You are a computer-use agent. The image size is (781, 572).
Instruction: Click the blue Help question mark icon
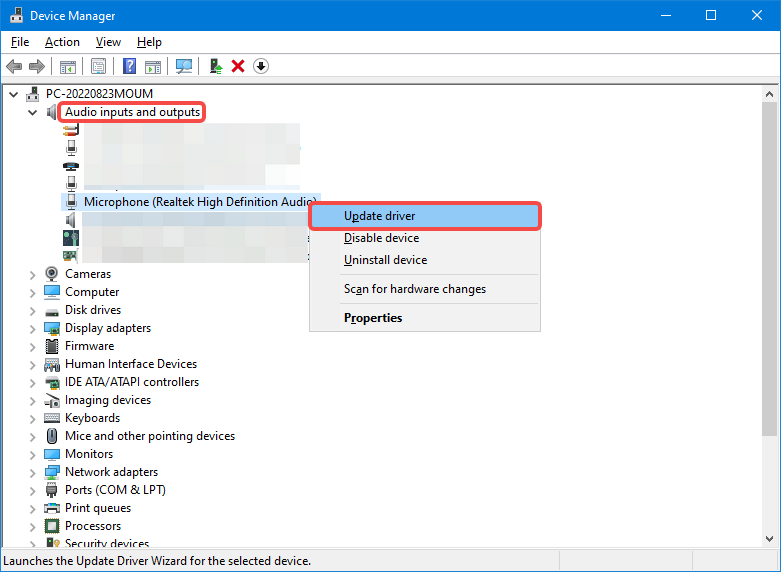(x=130, y=66)
